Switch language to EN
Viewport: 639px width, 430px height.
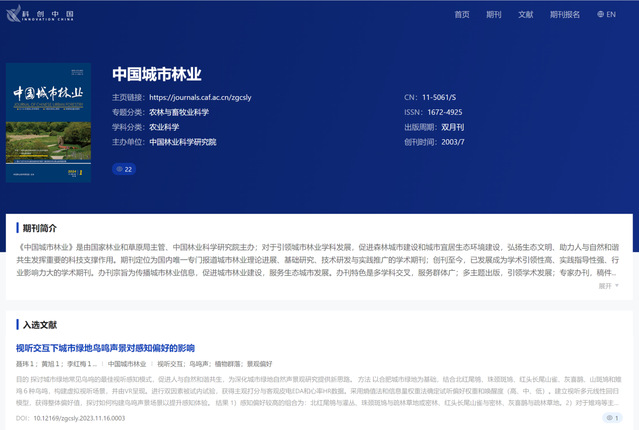[x=611, y=15]
